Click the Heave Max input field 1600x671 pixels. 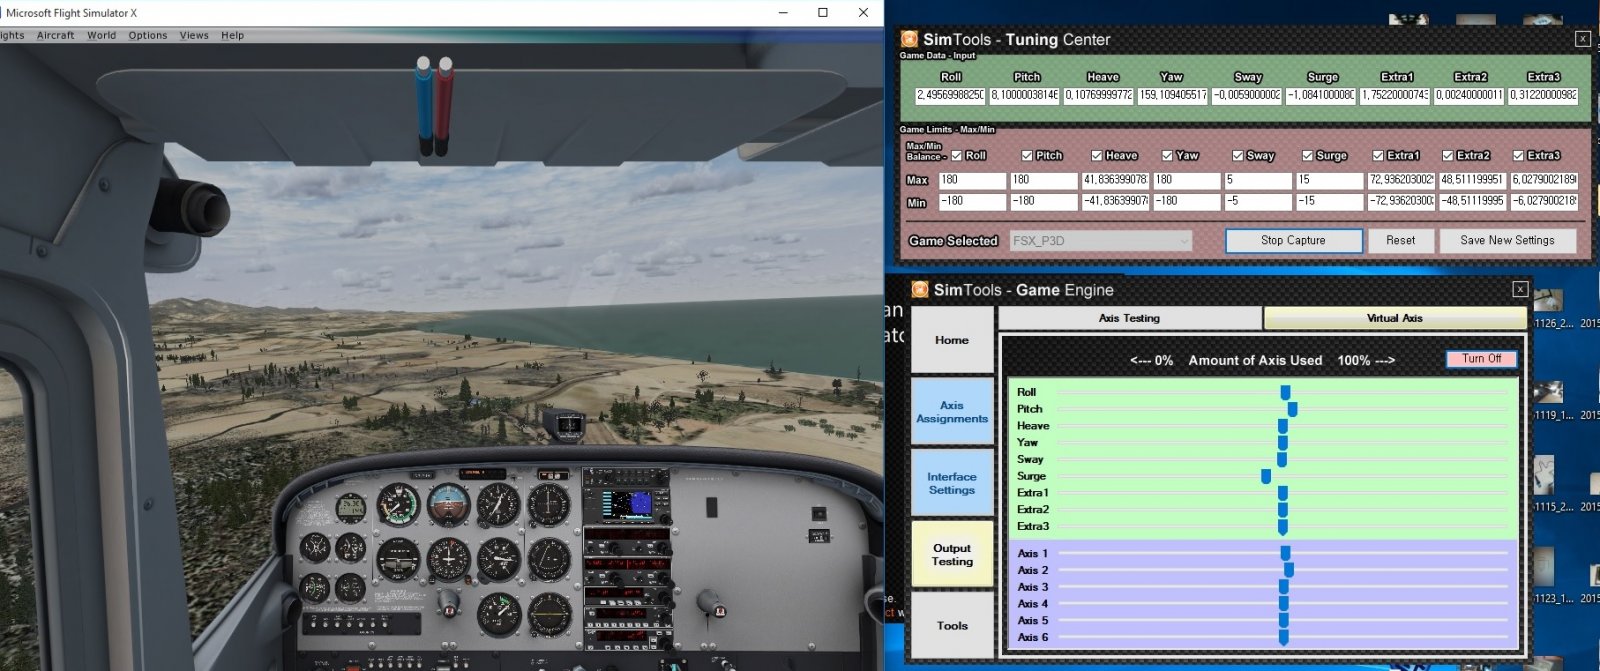tap(1115, 180)
